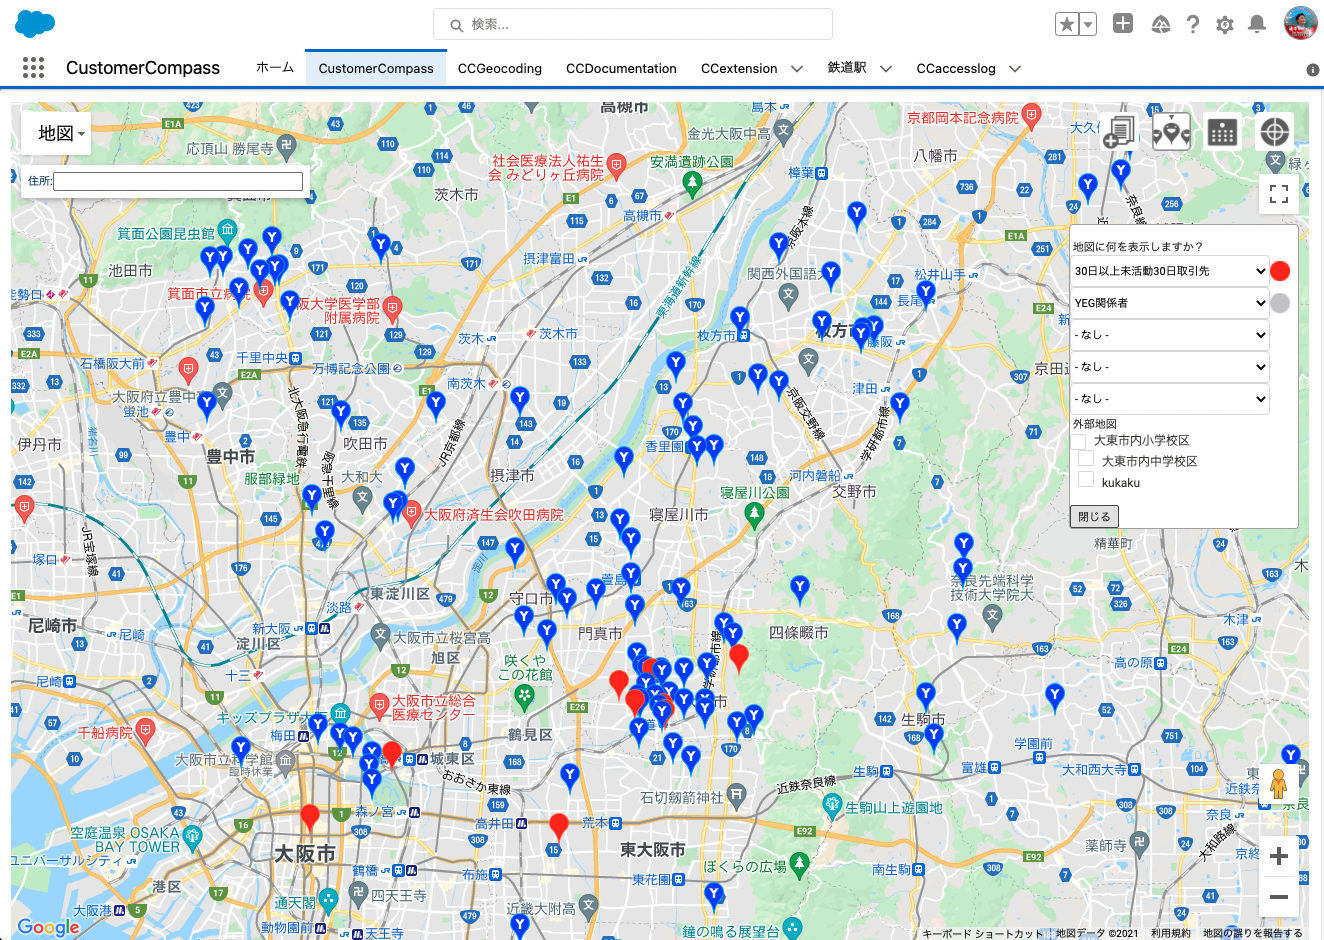Open Favorites star icon
The image size is (1324, 940).
click(x=1067, y=24)
